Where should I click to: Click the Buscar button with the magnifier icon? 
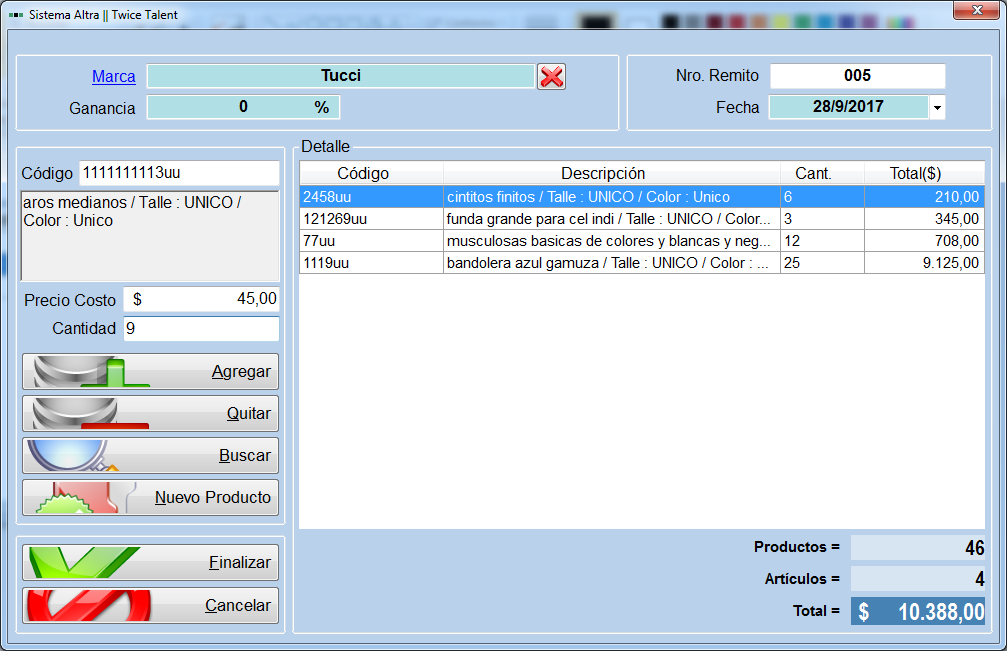coord(151,455)
